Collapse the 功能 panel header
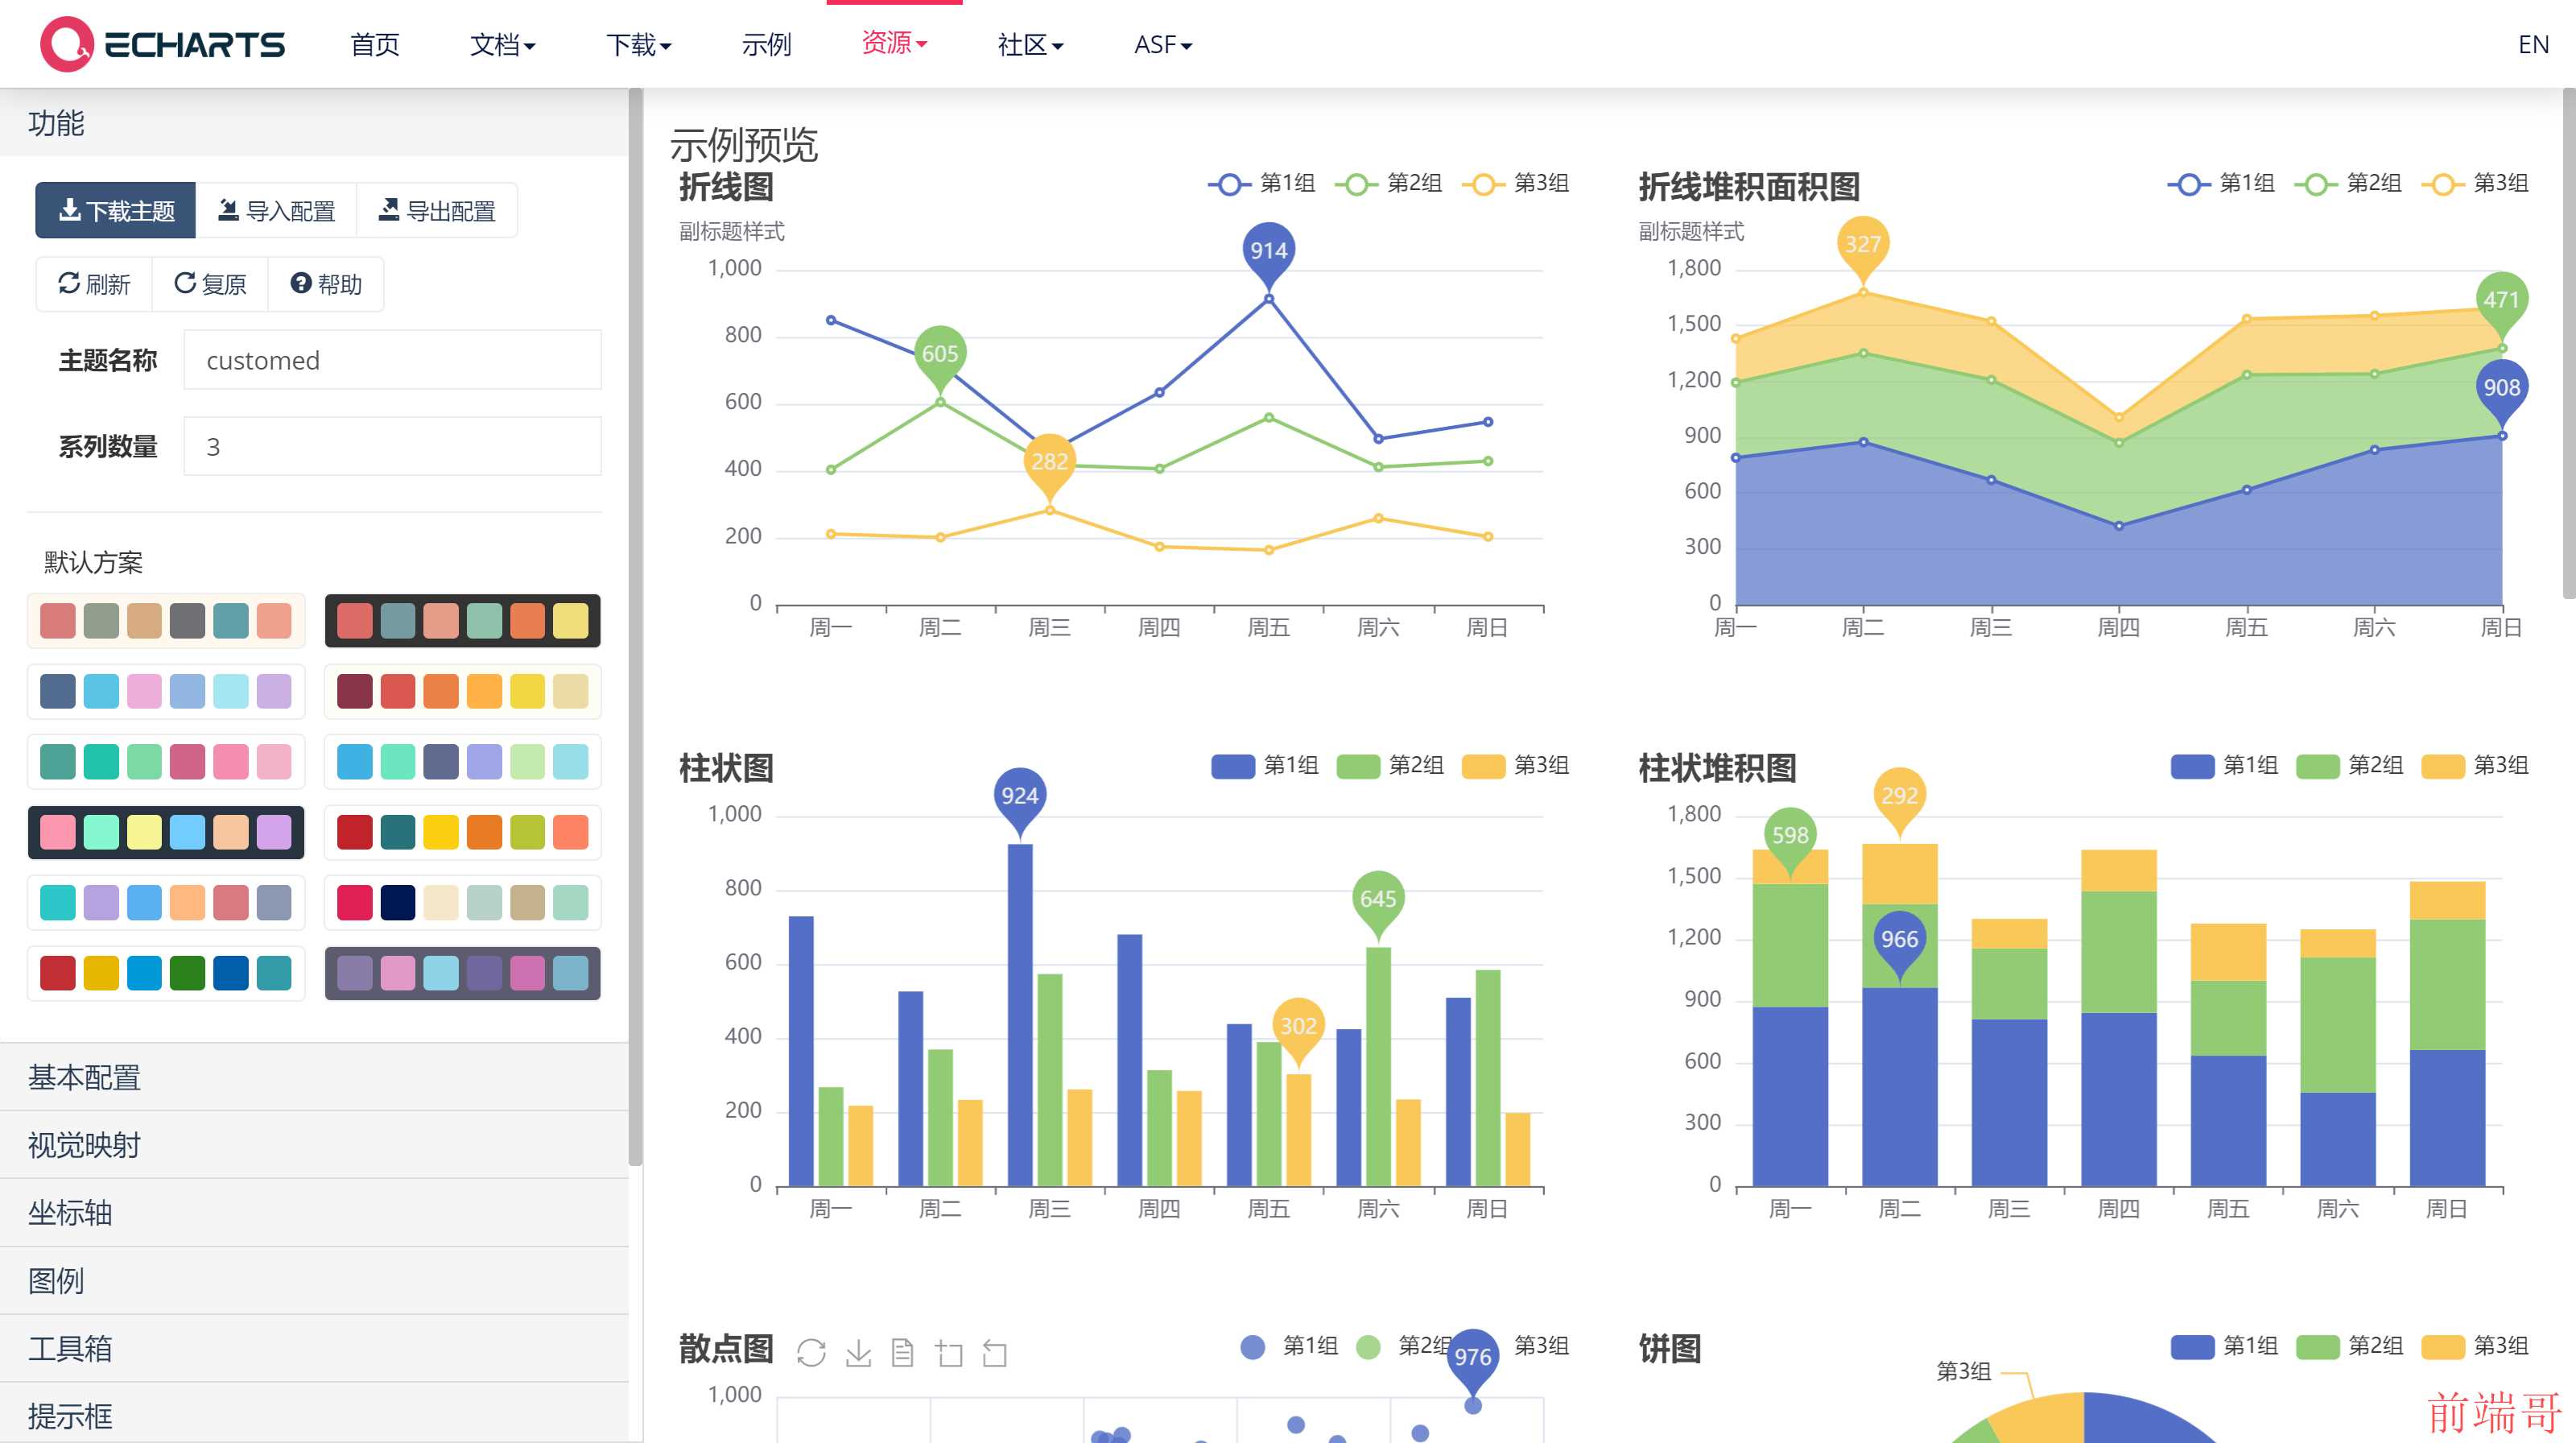Screen dimensions: 2576x1443 click(x=314, y=123)
